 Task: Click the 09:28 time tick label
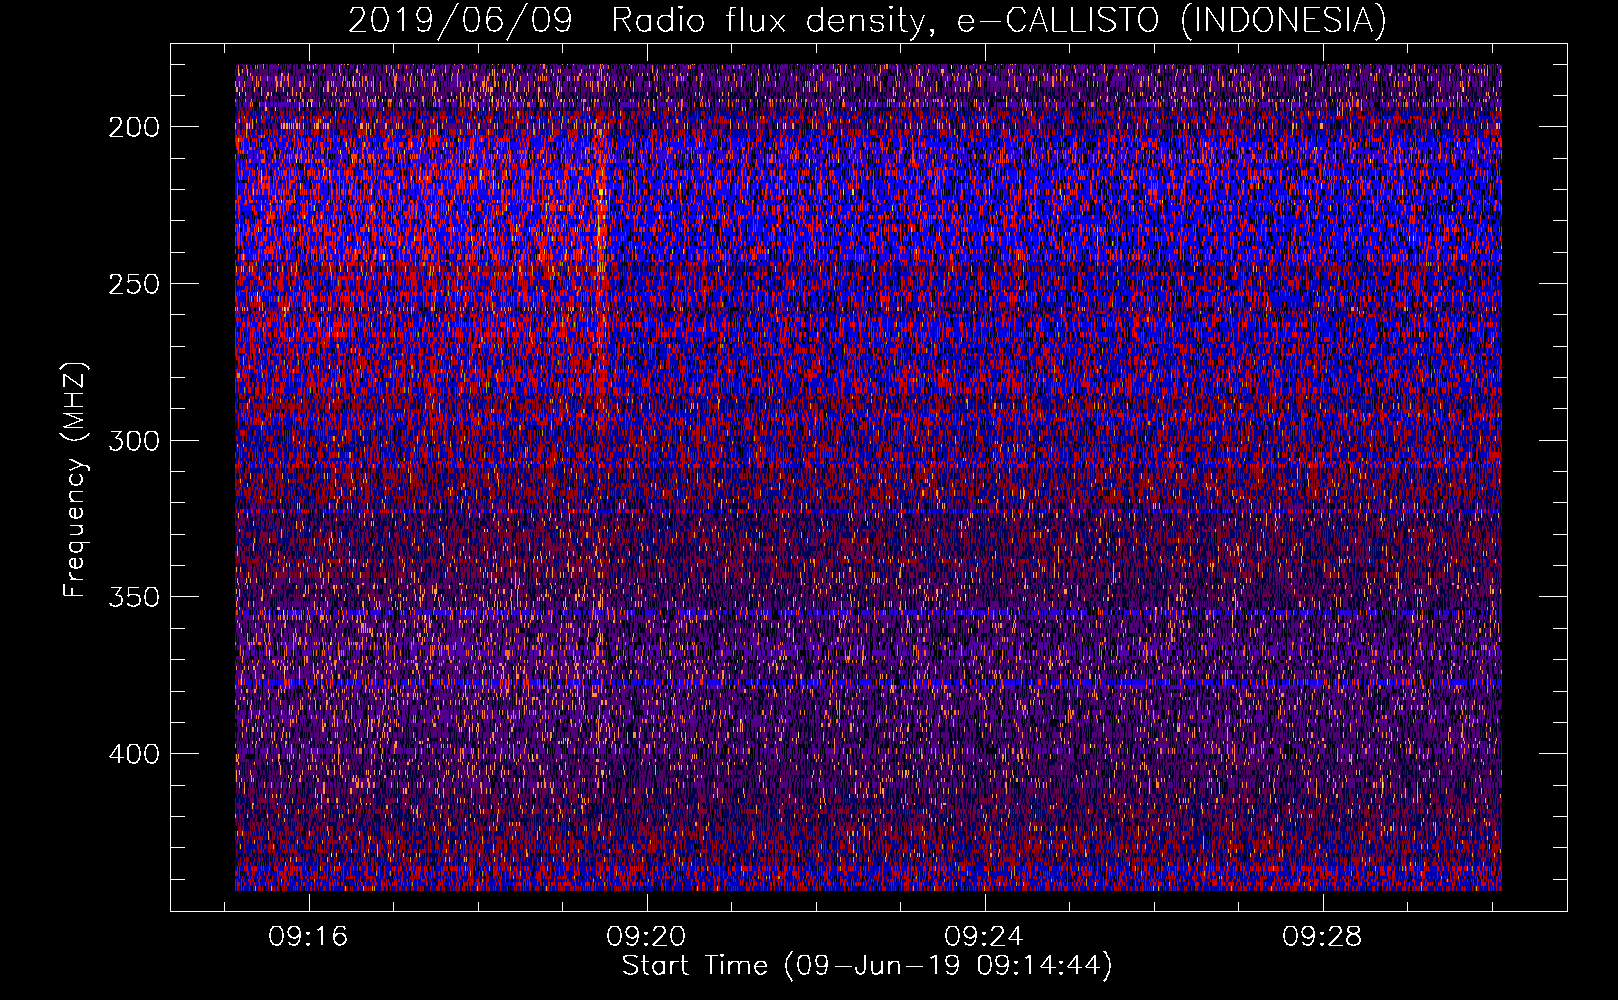1322,936
